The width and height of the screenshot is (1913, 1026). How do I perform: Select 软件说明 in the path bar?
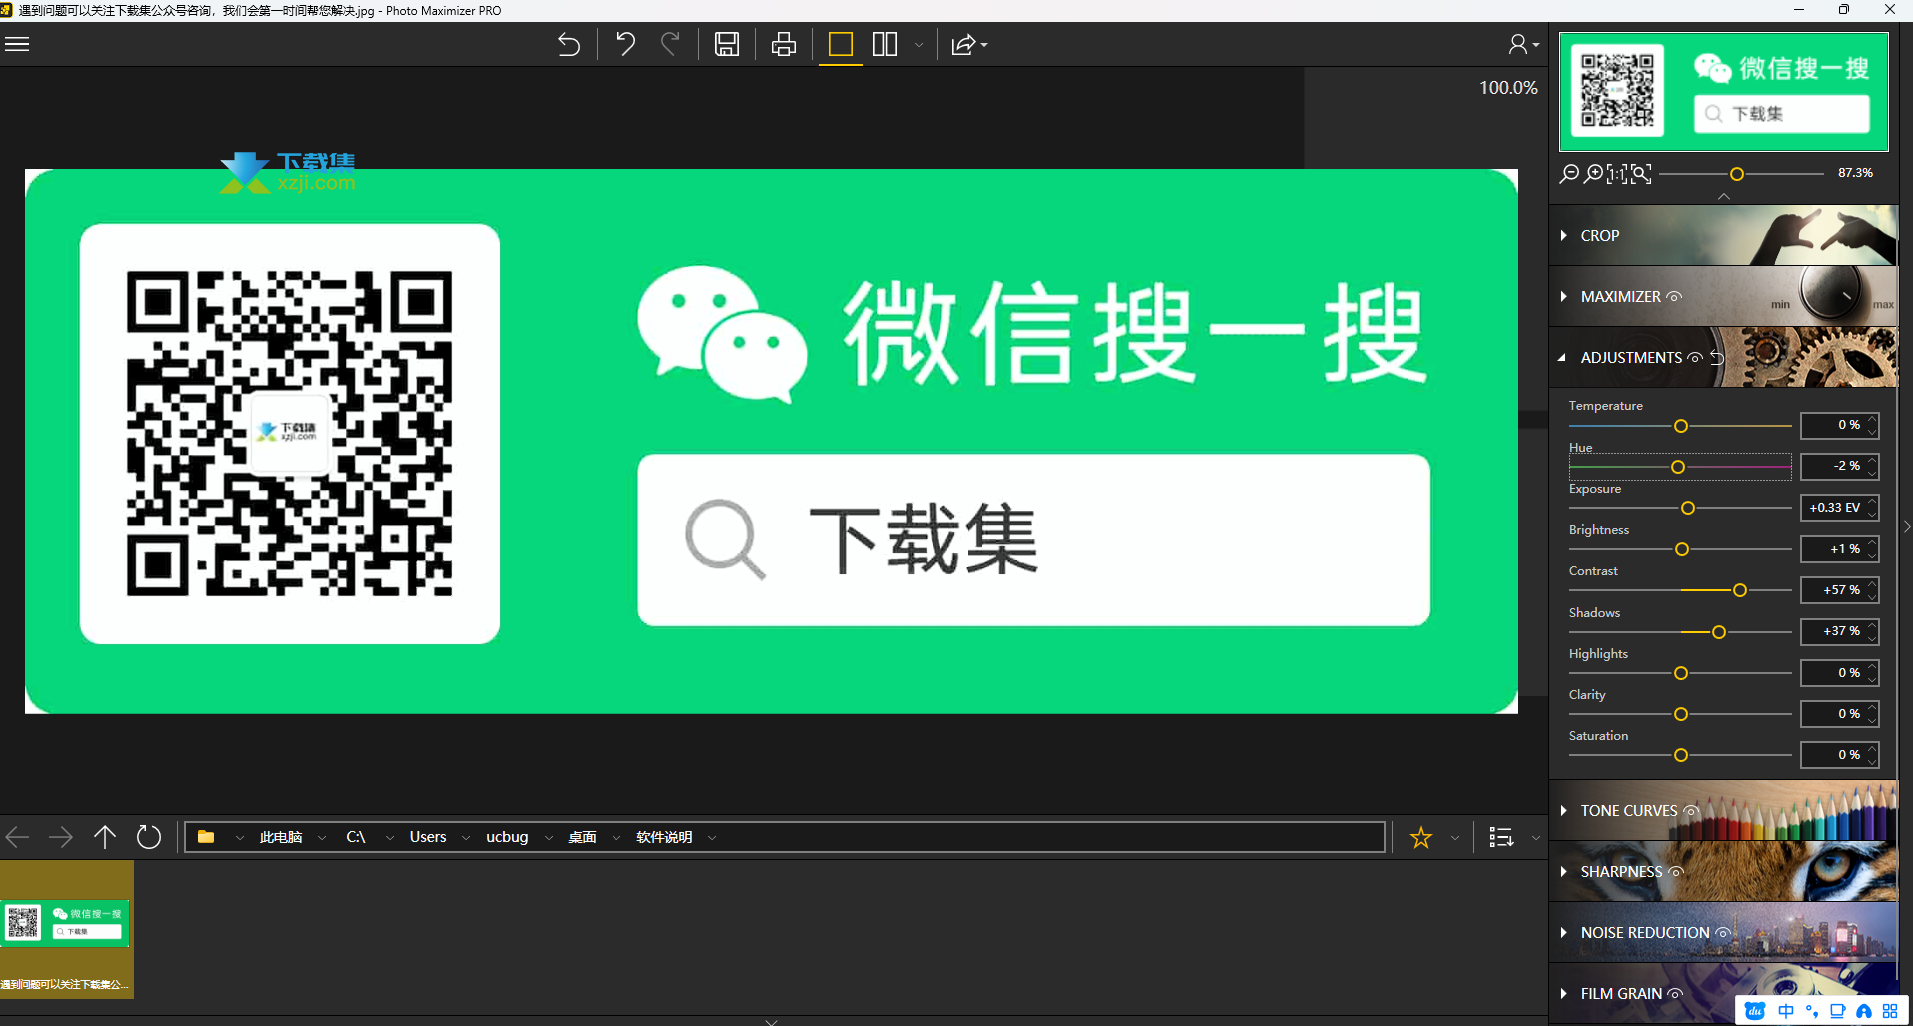(x=664, y=837)
